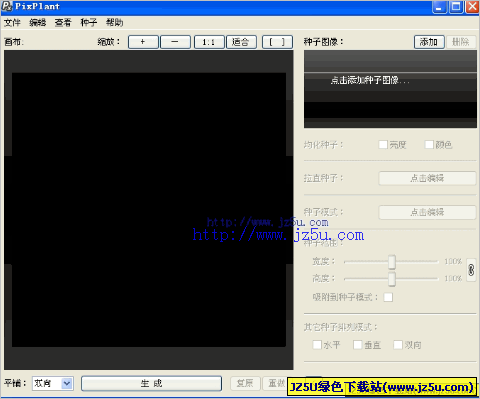Image resolution: width=480 pixels, height=399 pixels.
Task: Click the zoom in plus button
Action: (x=143, y=42)
